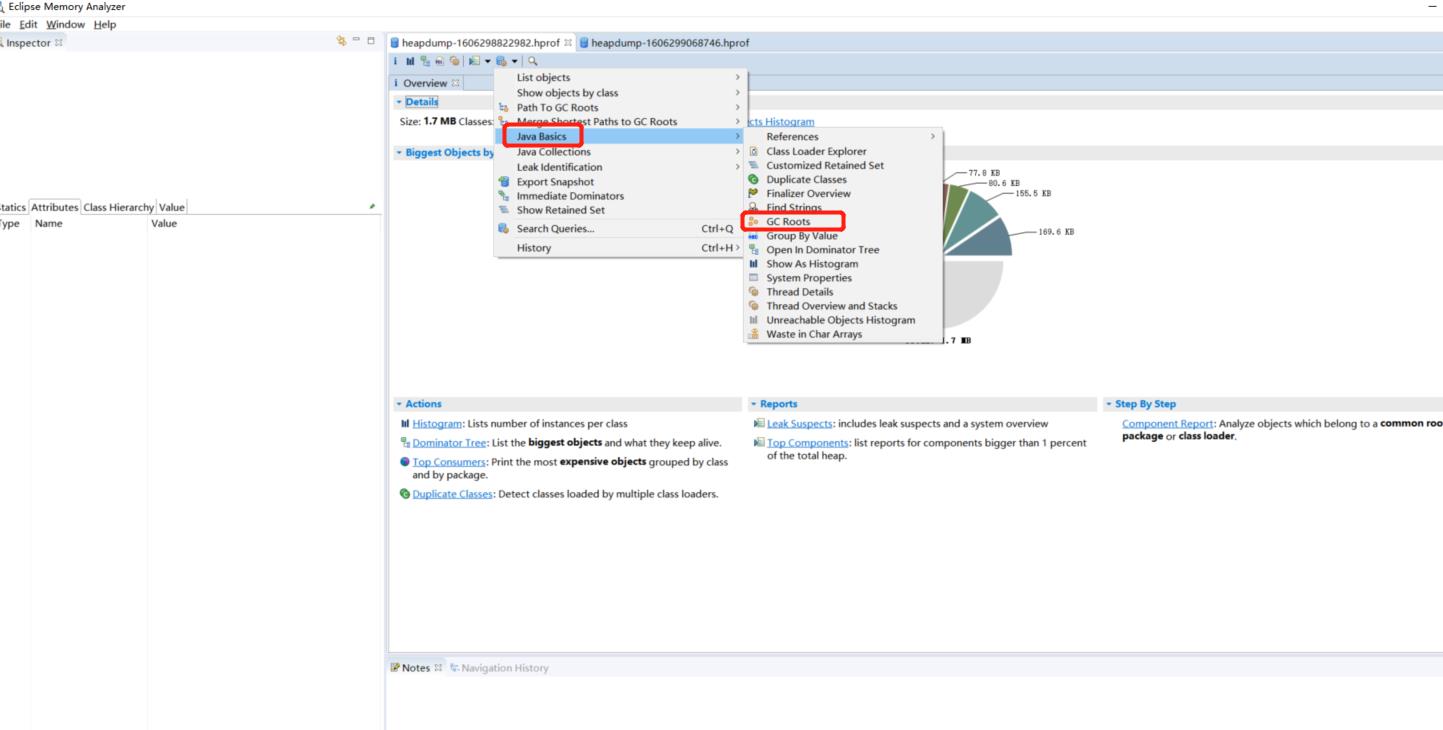The image size is (1443, 730).
Task: Click the Show Retained Set menu icon
Action: click(504, 210)
